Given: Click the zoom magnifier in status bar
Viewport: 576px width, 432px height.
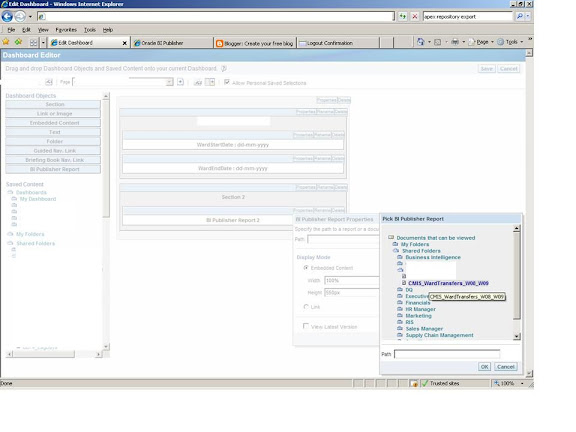Looking at the screenshot, I should (497, 384).
